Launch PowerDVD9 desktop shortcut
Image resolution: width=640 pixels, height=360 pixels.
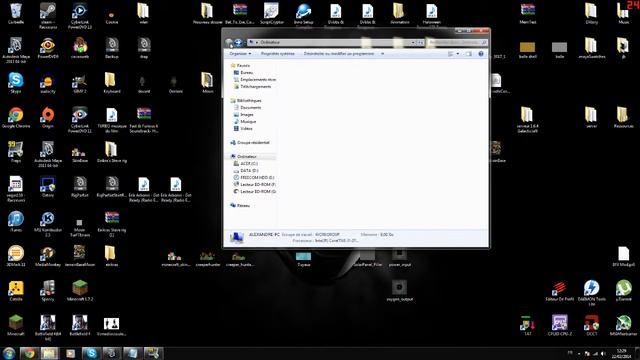point(47,48)
